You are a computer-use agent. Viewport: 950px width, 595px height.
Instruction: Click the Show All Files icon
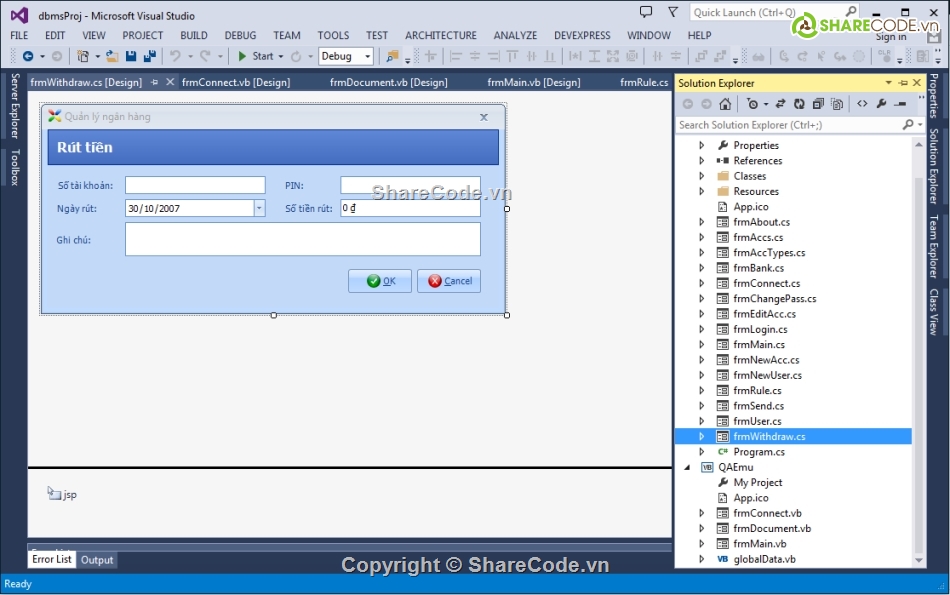(837, 104)
